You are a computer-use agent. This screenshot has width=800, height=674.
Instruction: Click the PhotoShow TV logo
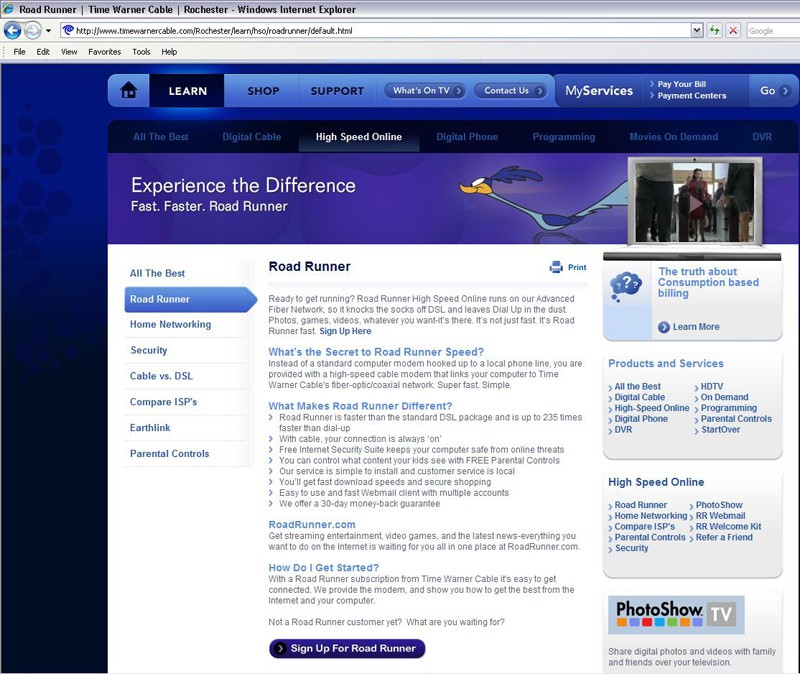676,615
